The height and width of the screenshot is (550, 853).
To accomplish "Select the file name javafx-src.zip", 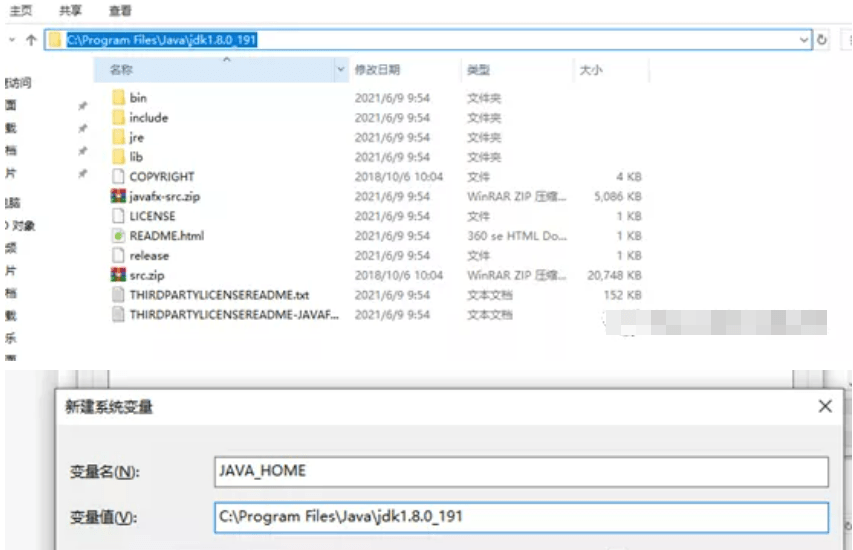I will [164, 196].
